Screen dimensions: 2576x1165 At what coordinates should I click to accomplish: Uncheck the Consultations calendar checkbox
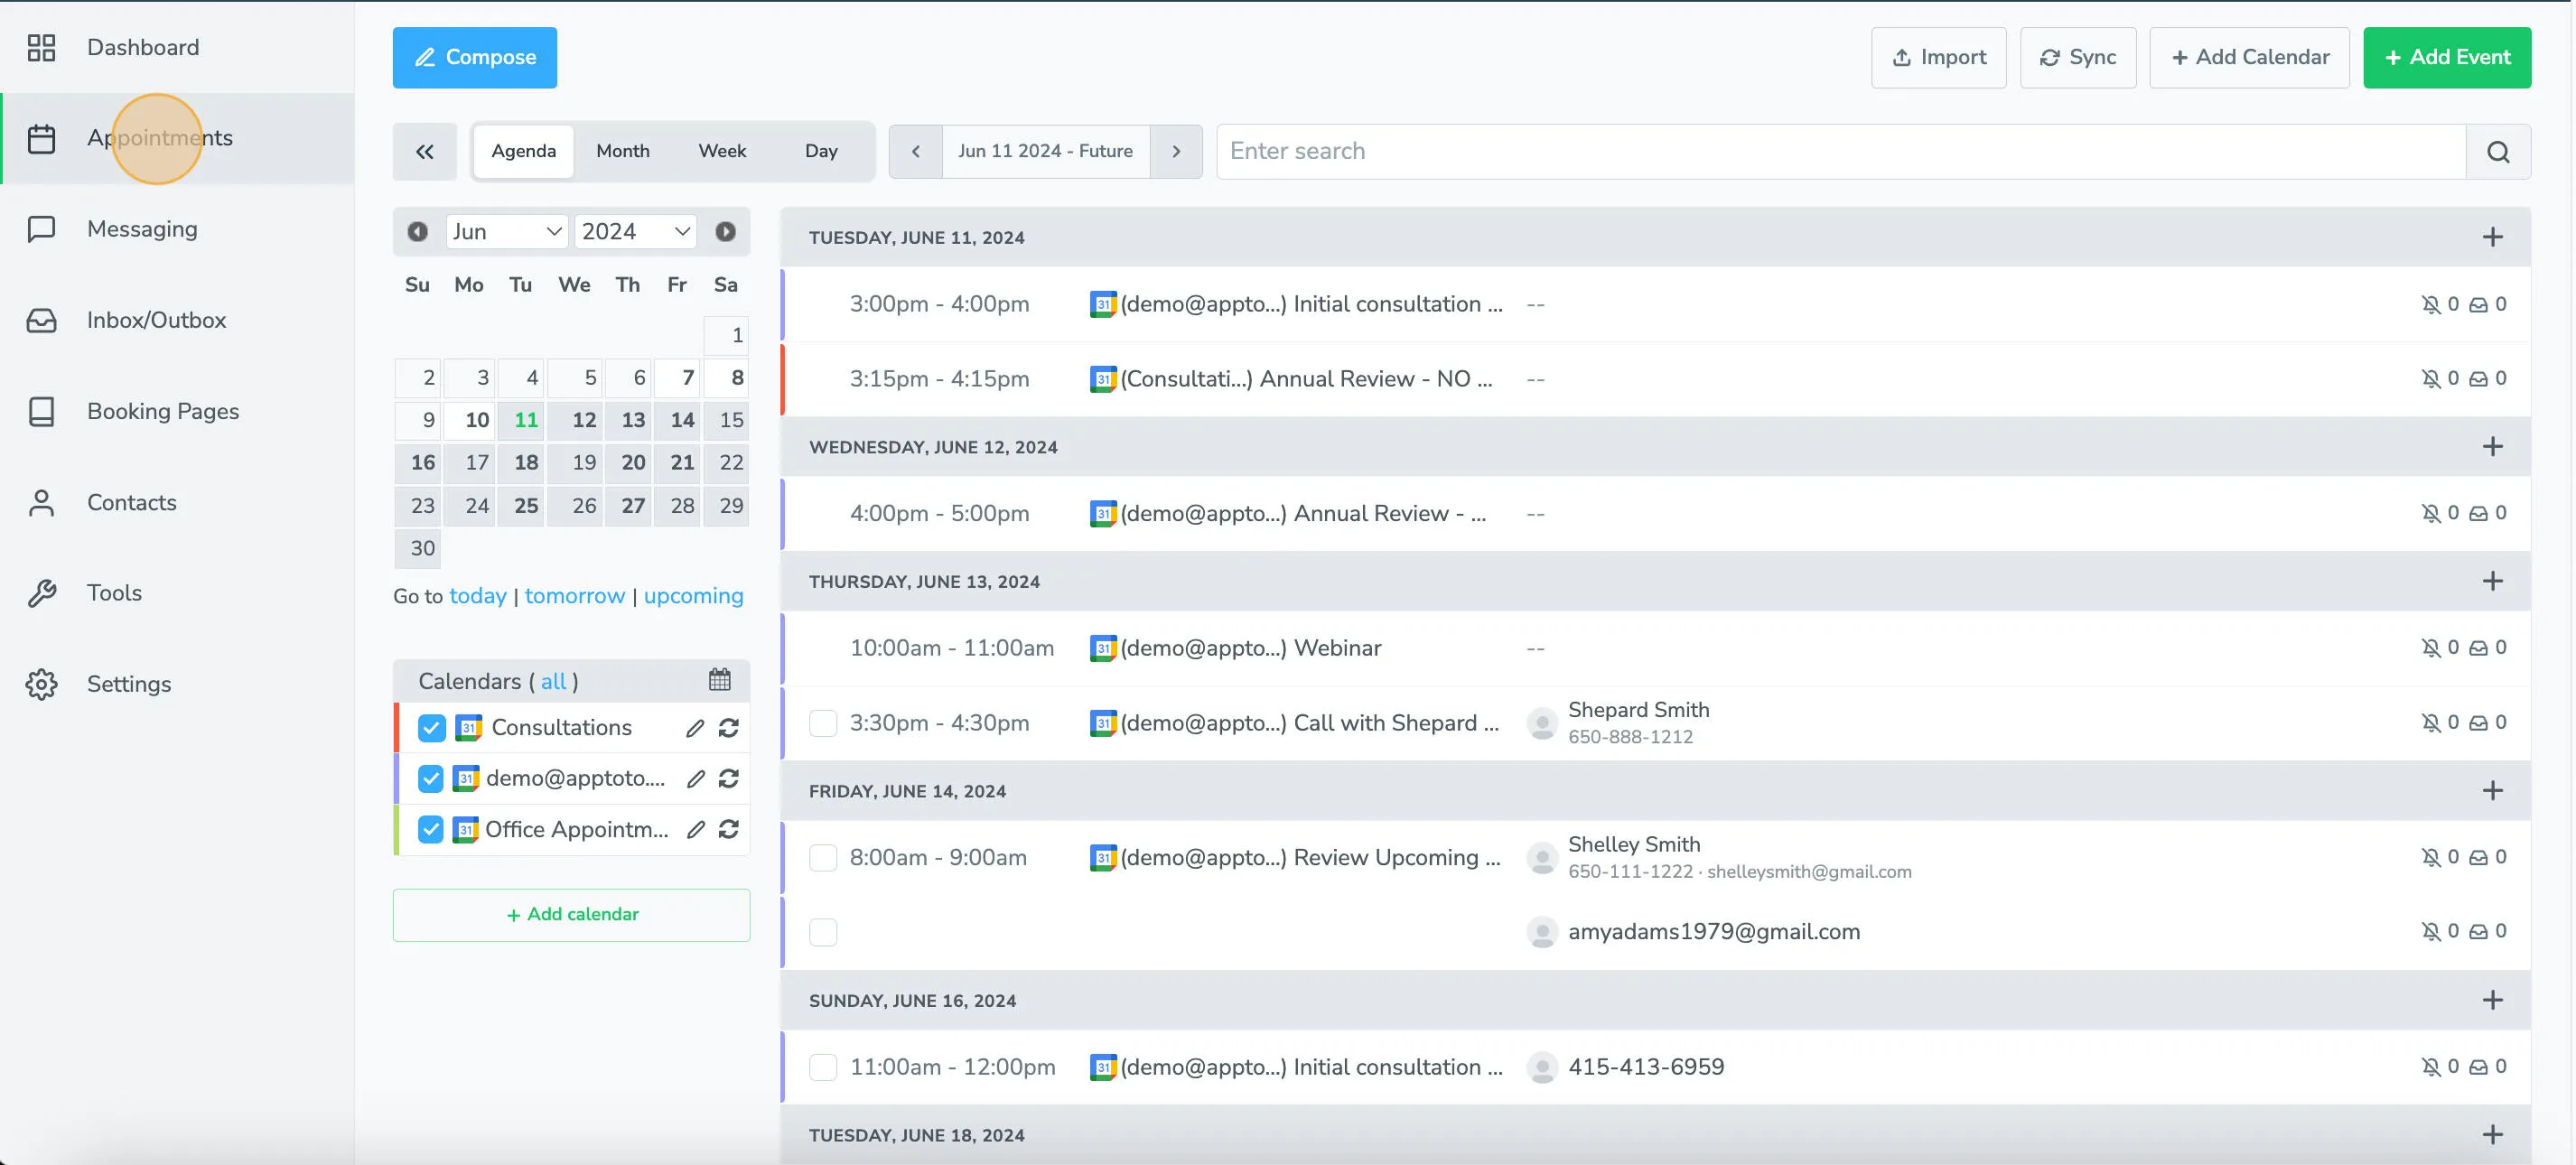point(431,728)
